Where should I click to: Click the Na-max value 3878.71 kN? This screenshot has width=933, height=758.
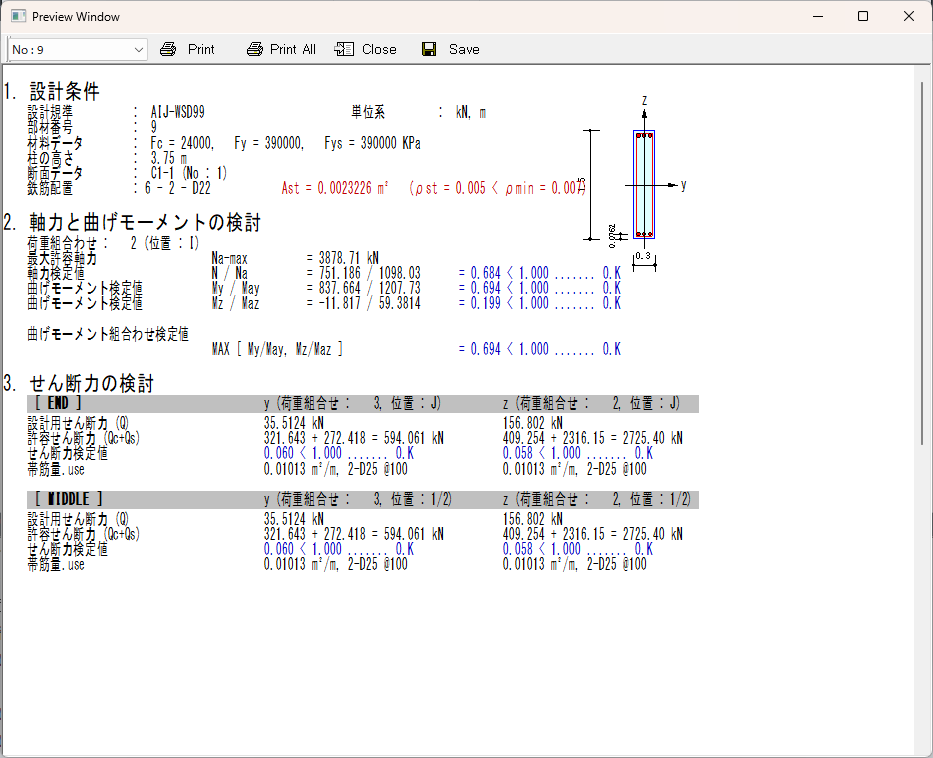click(x=349, y=258)
